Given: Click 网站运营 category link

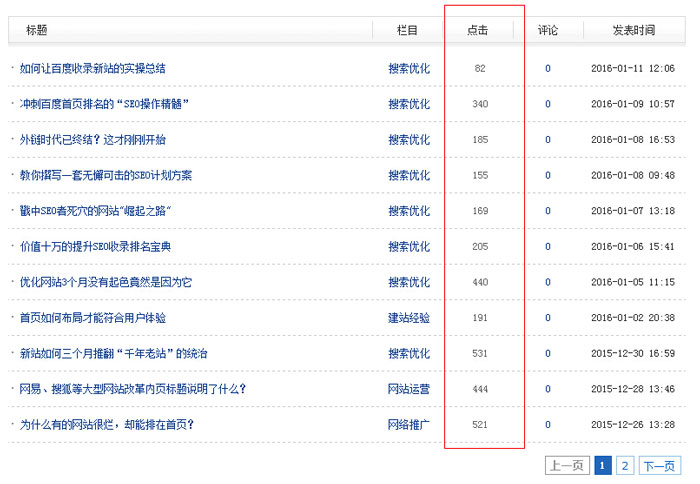Looking at the screenshot, I should coord(408,389).
